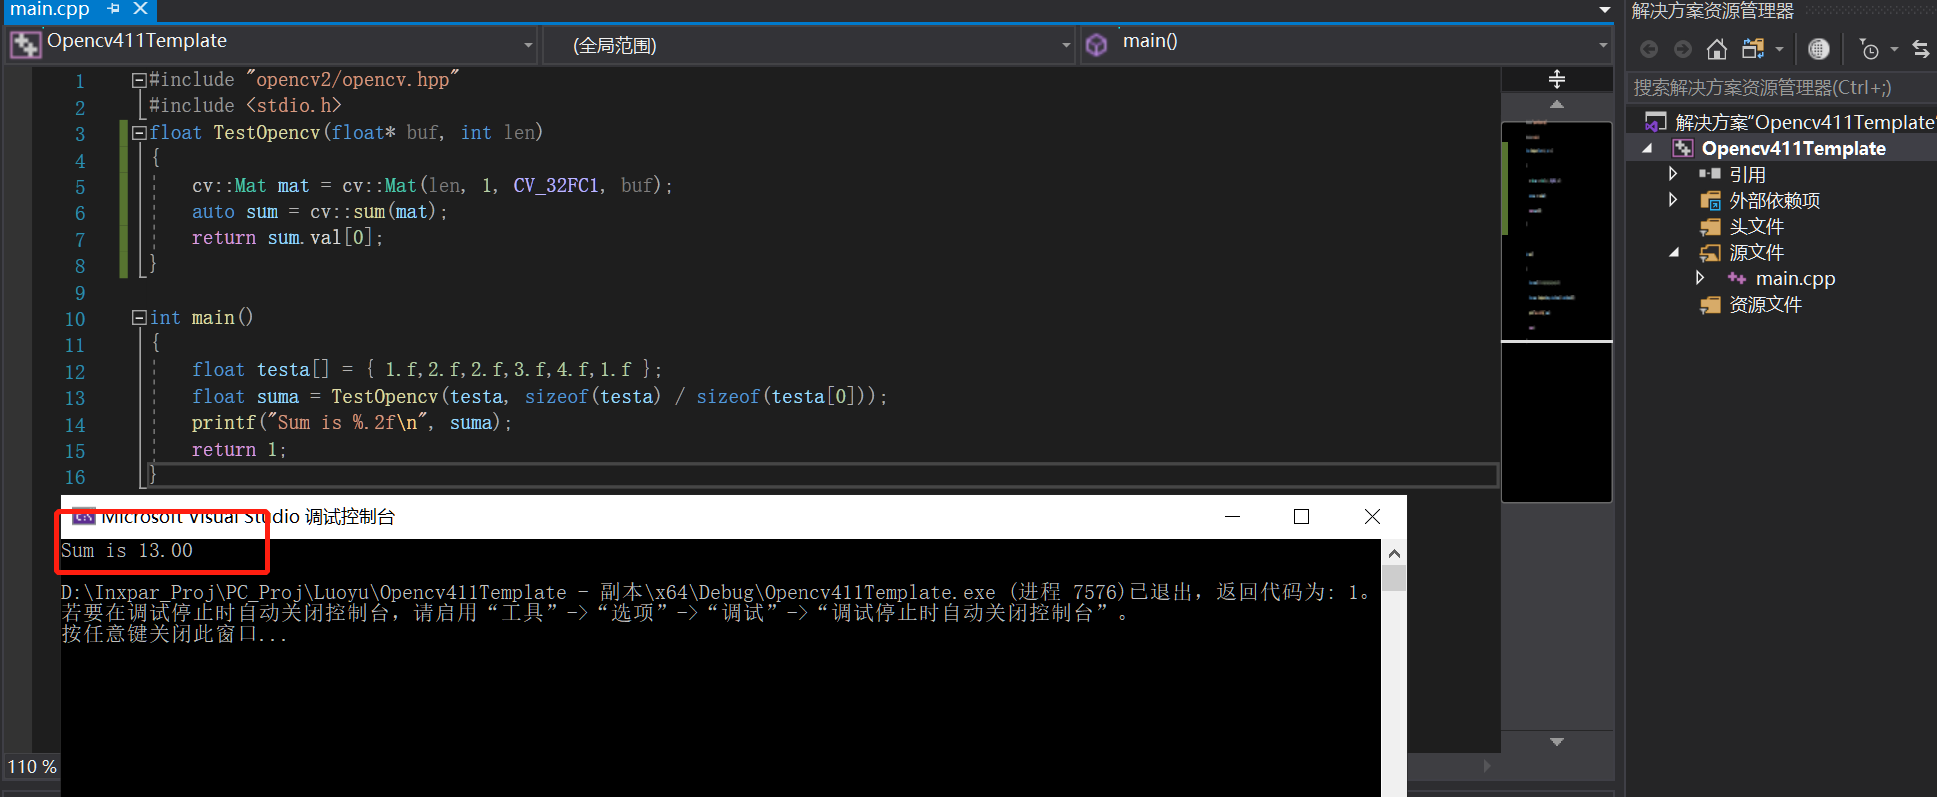Expand the main.cpp tree node
This screenshot has width=1937, height=797.
[1699, 278]
